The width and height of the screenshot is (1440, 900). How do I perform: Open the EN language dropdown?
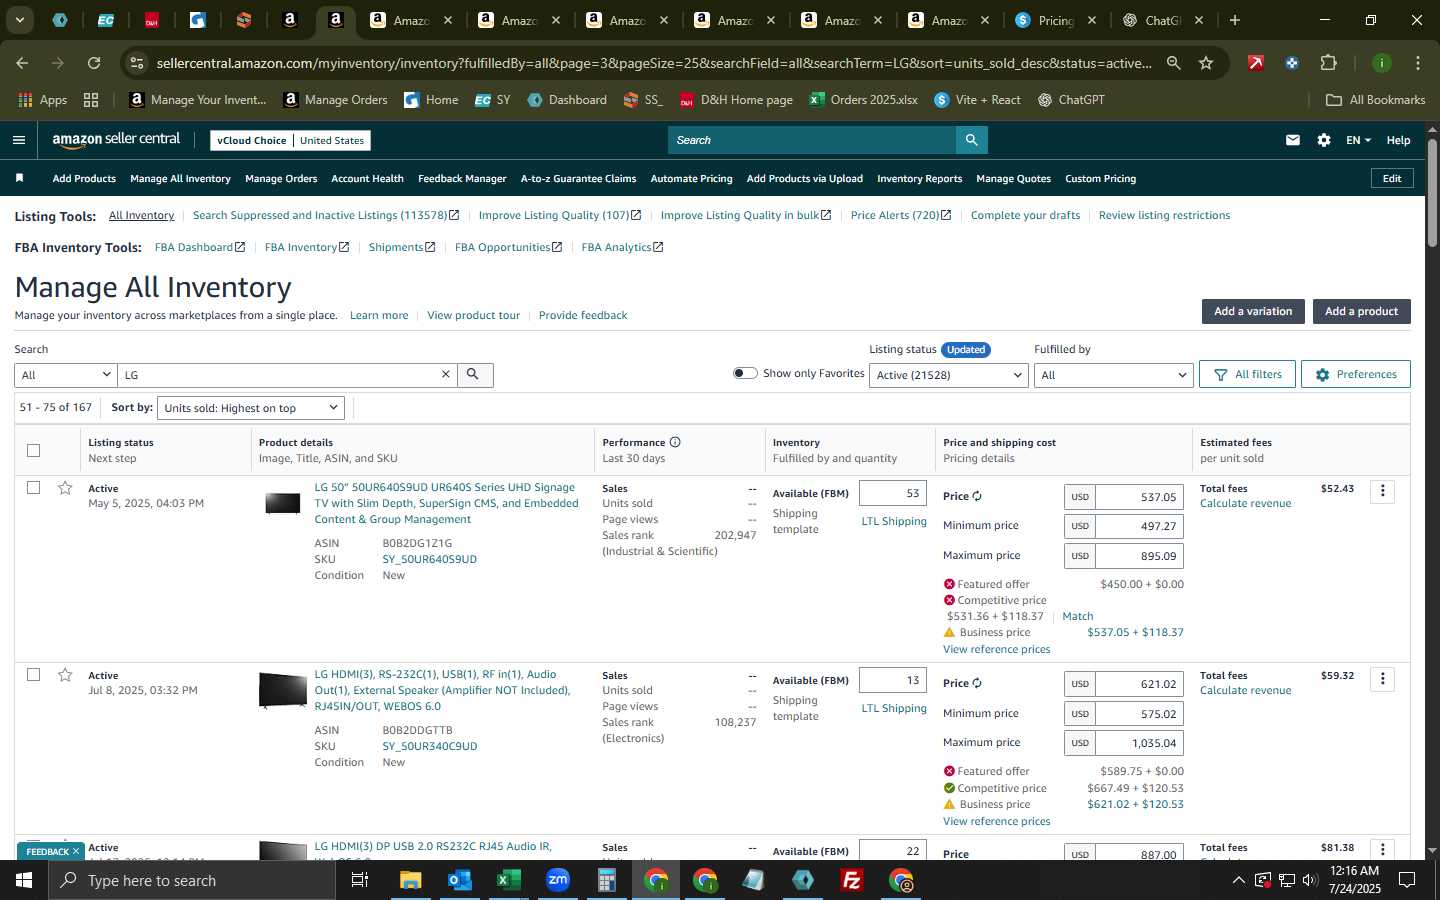1358,140
